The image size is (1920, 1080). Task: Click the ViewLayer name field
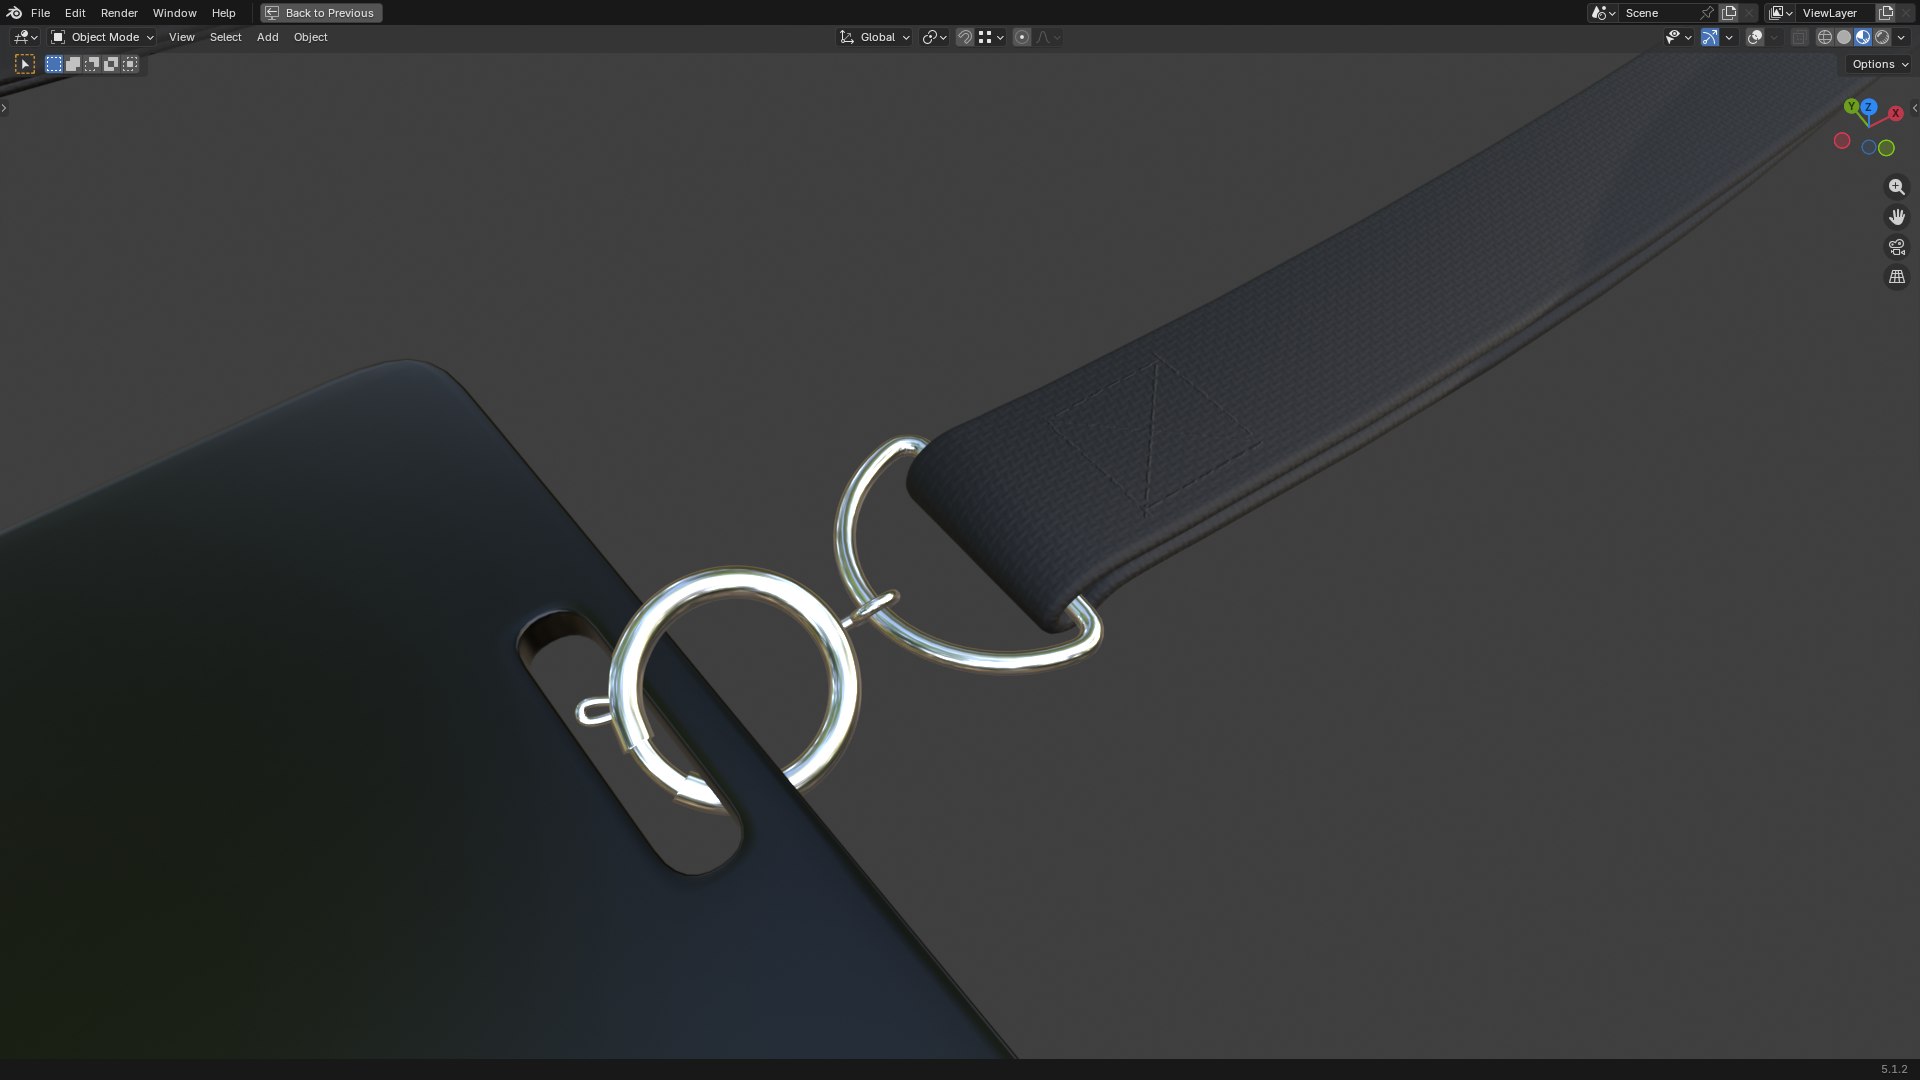(1836, 13)
